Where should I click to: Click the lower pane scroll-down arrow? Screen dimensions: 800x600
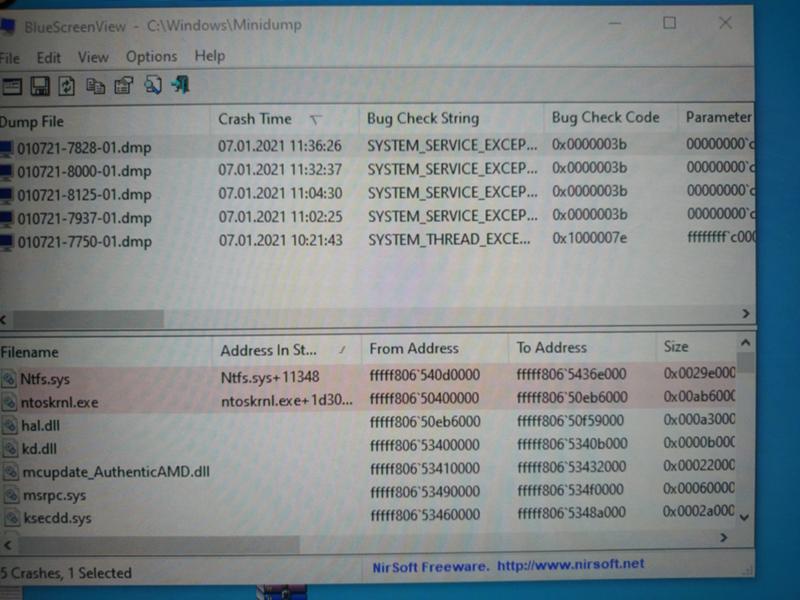(x=743, y=517)
